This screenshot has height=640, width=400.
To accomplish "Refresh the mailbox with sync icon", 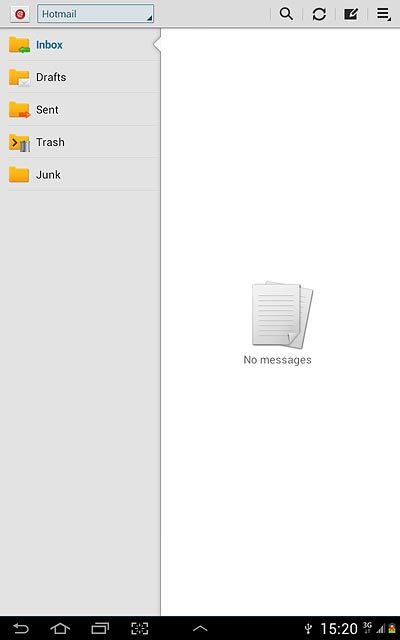I will coord(319,14).
